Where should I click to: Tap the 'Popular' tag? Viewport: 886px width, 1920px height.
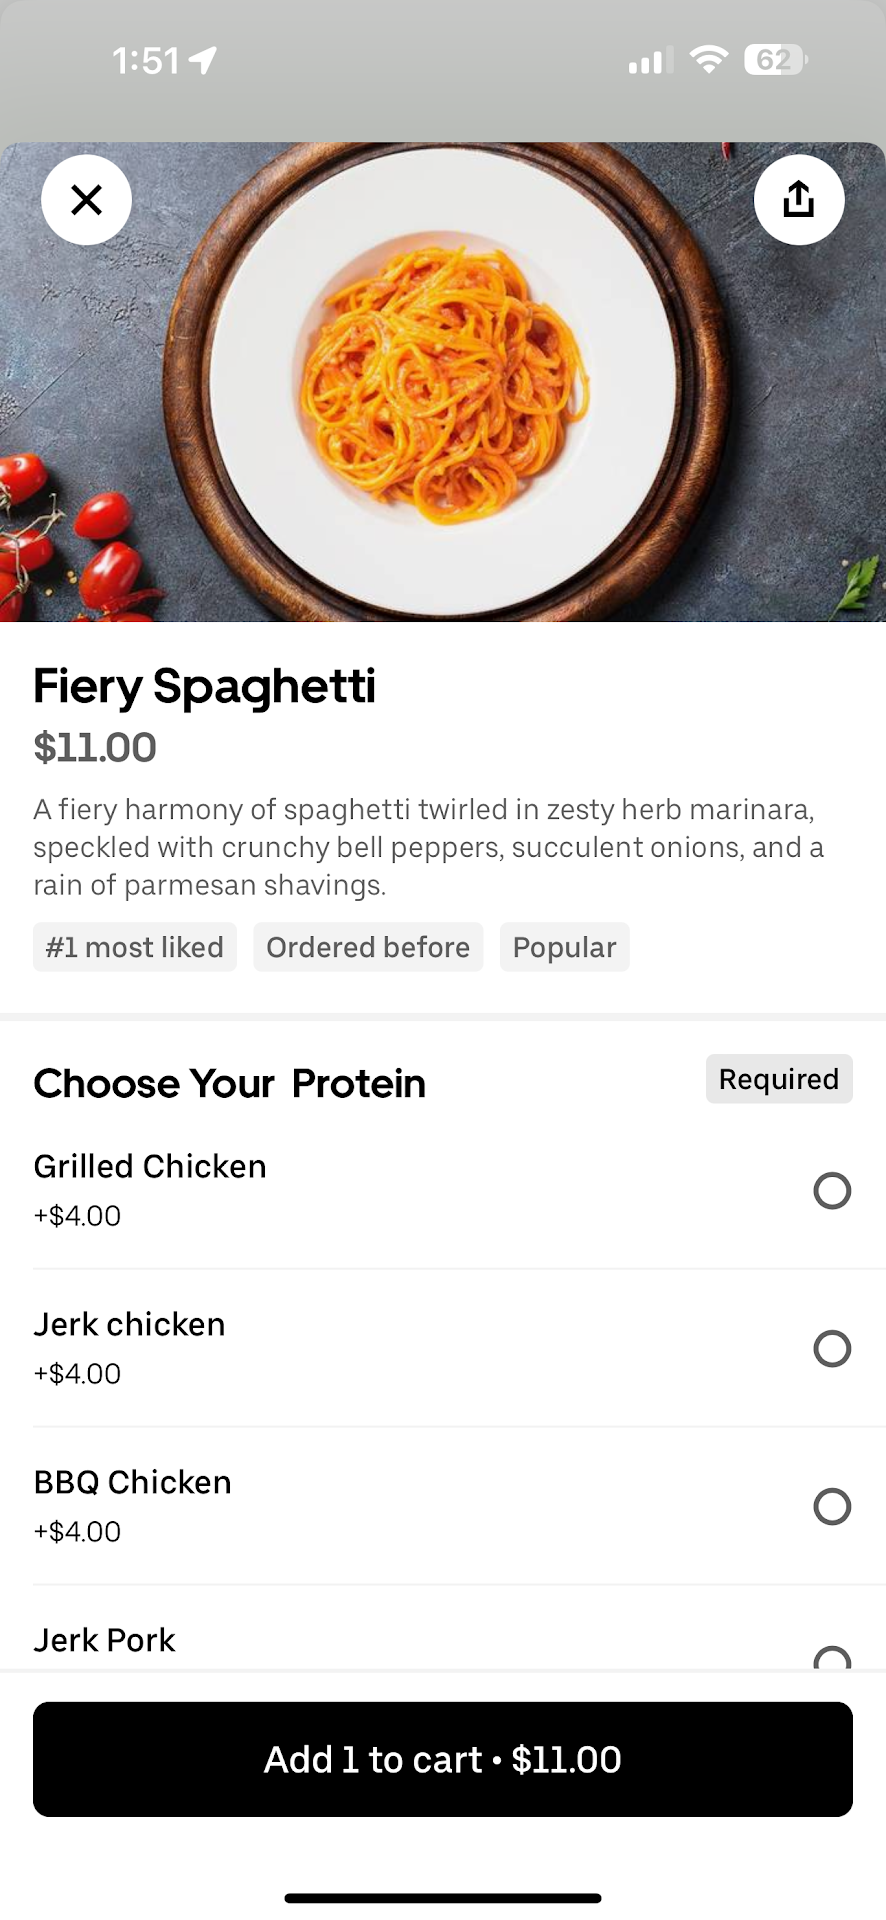(564, 947)
